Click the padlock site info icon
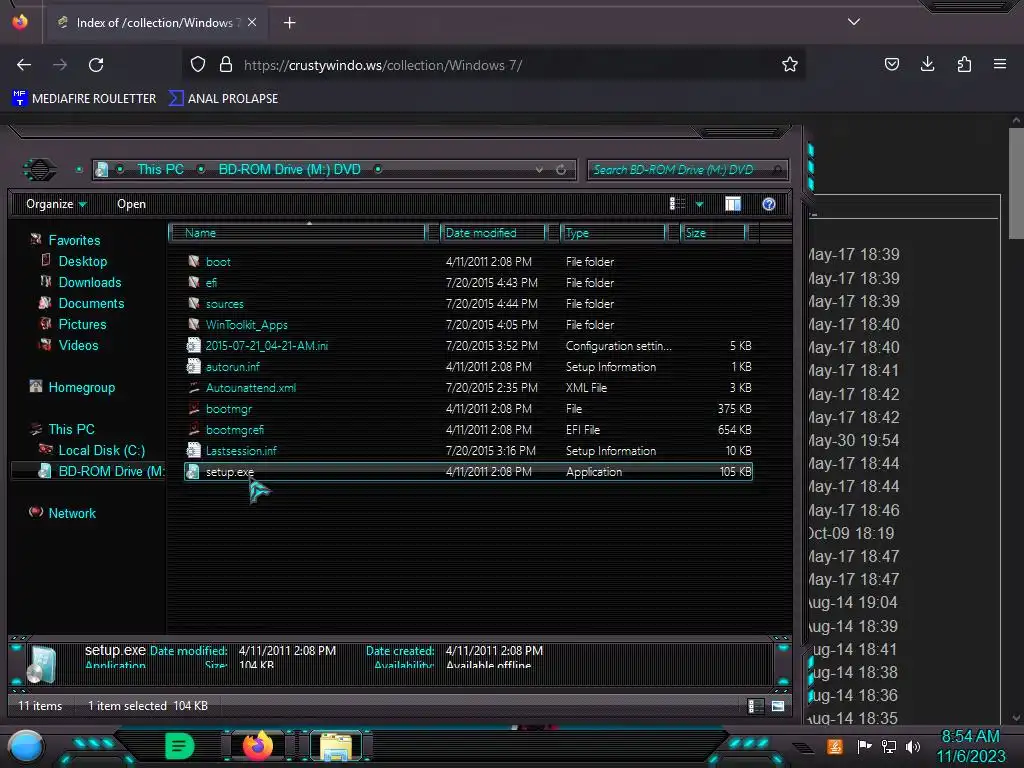The height and width of the screenshot is (768, 1024). coord(226,64)
